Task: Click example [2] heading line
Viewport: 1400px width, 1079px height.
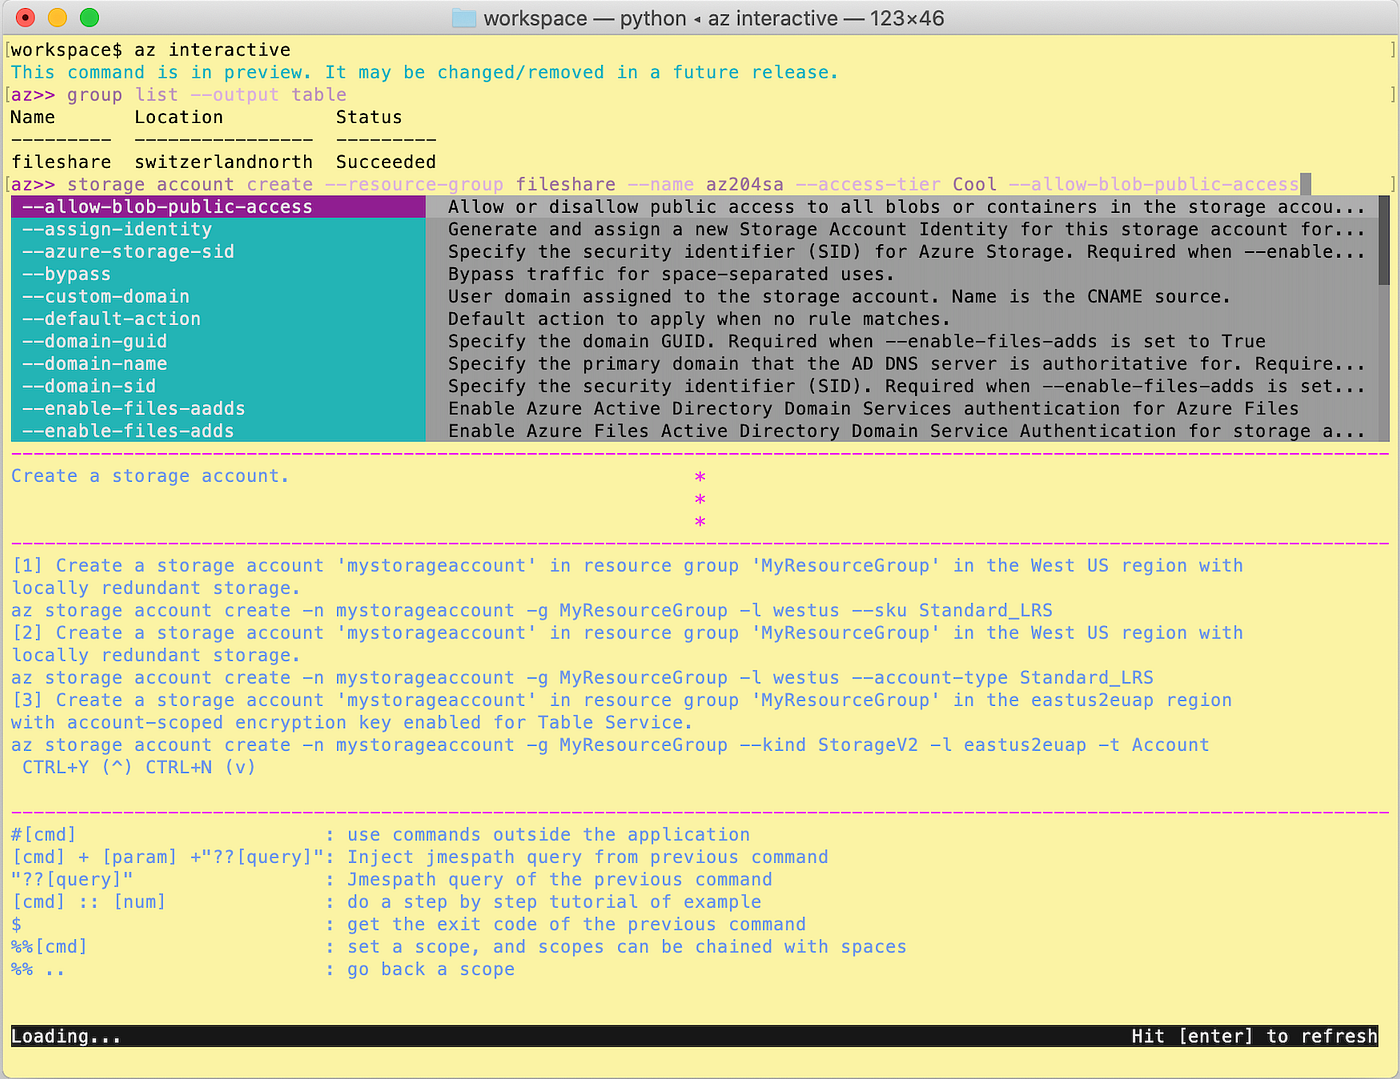Action: (x=627, y=633)
